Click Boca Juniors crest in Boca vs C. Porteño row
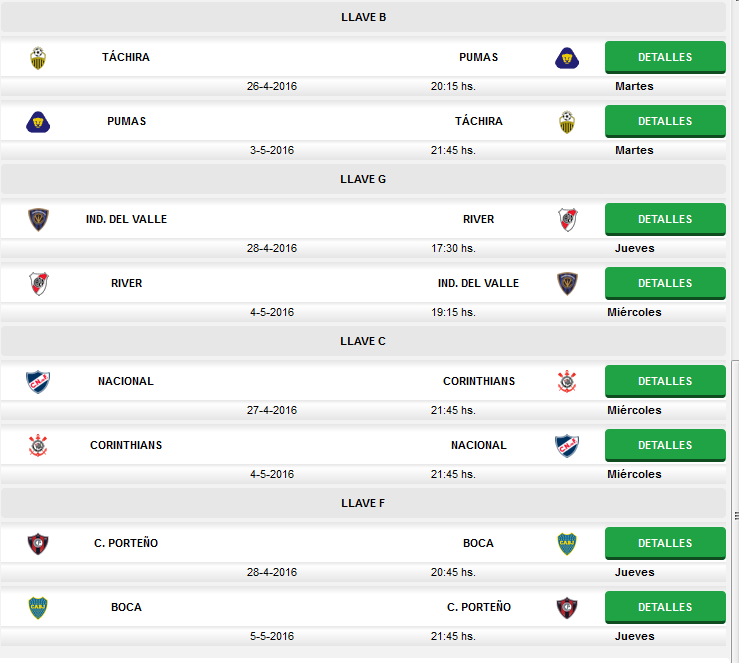 tap(38, 608)
